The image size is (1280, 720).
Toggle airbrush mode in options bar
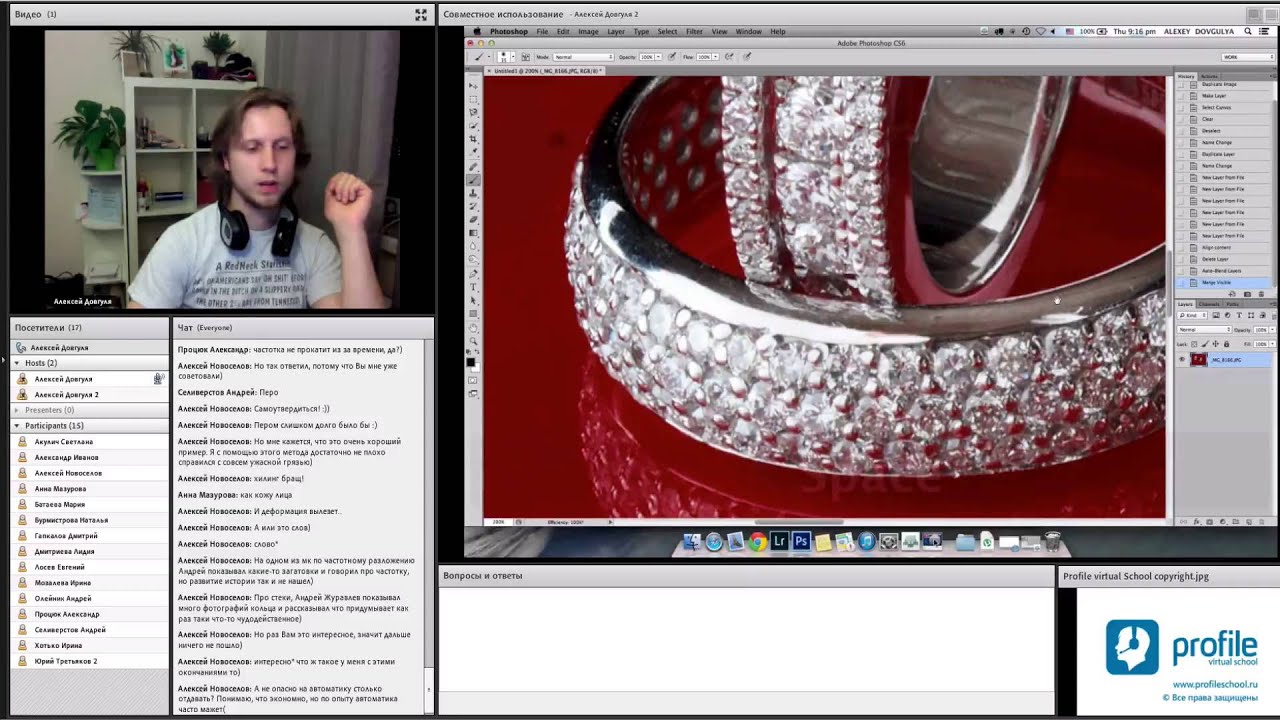click(728, 57)
